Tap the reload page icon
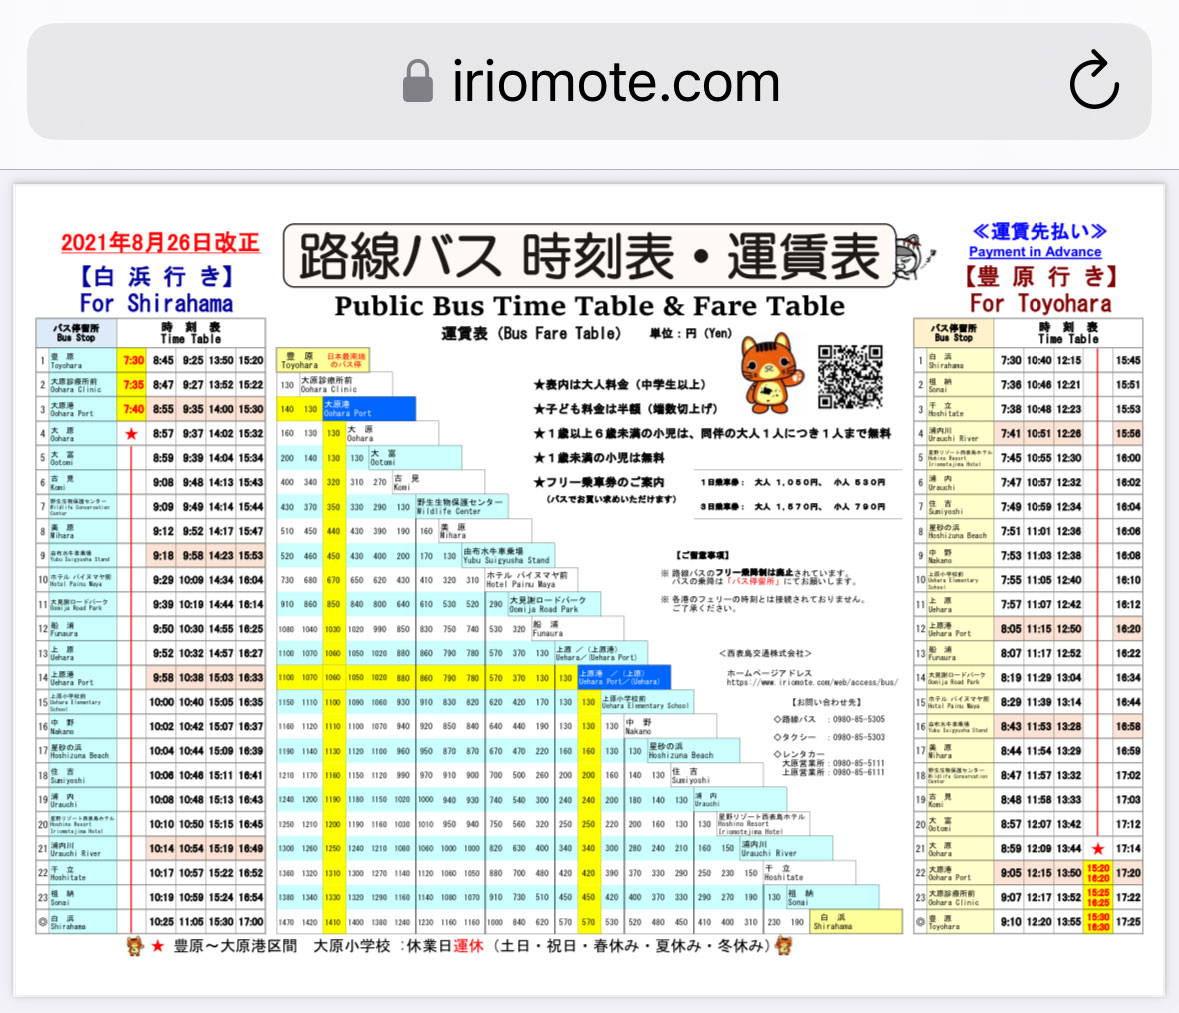 coord(1093,82)
